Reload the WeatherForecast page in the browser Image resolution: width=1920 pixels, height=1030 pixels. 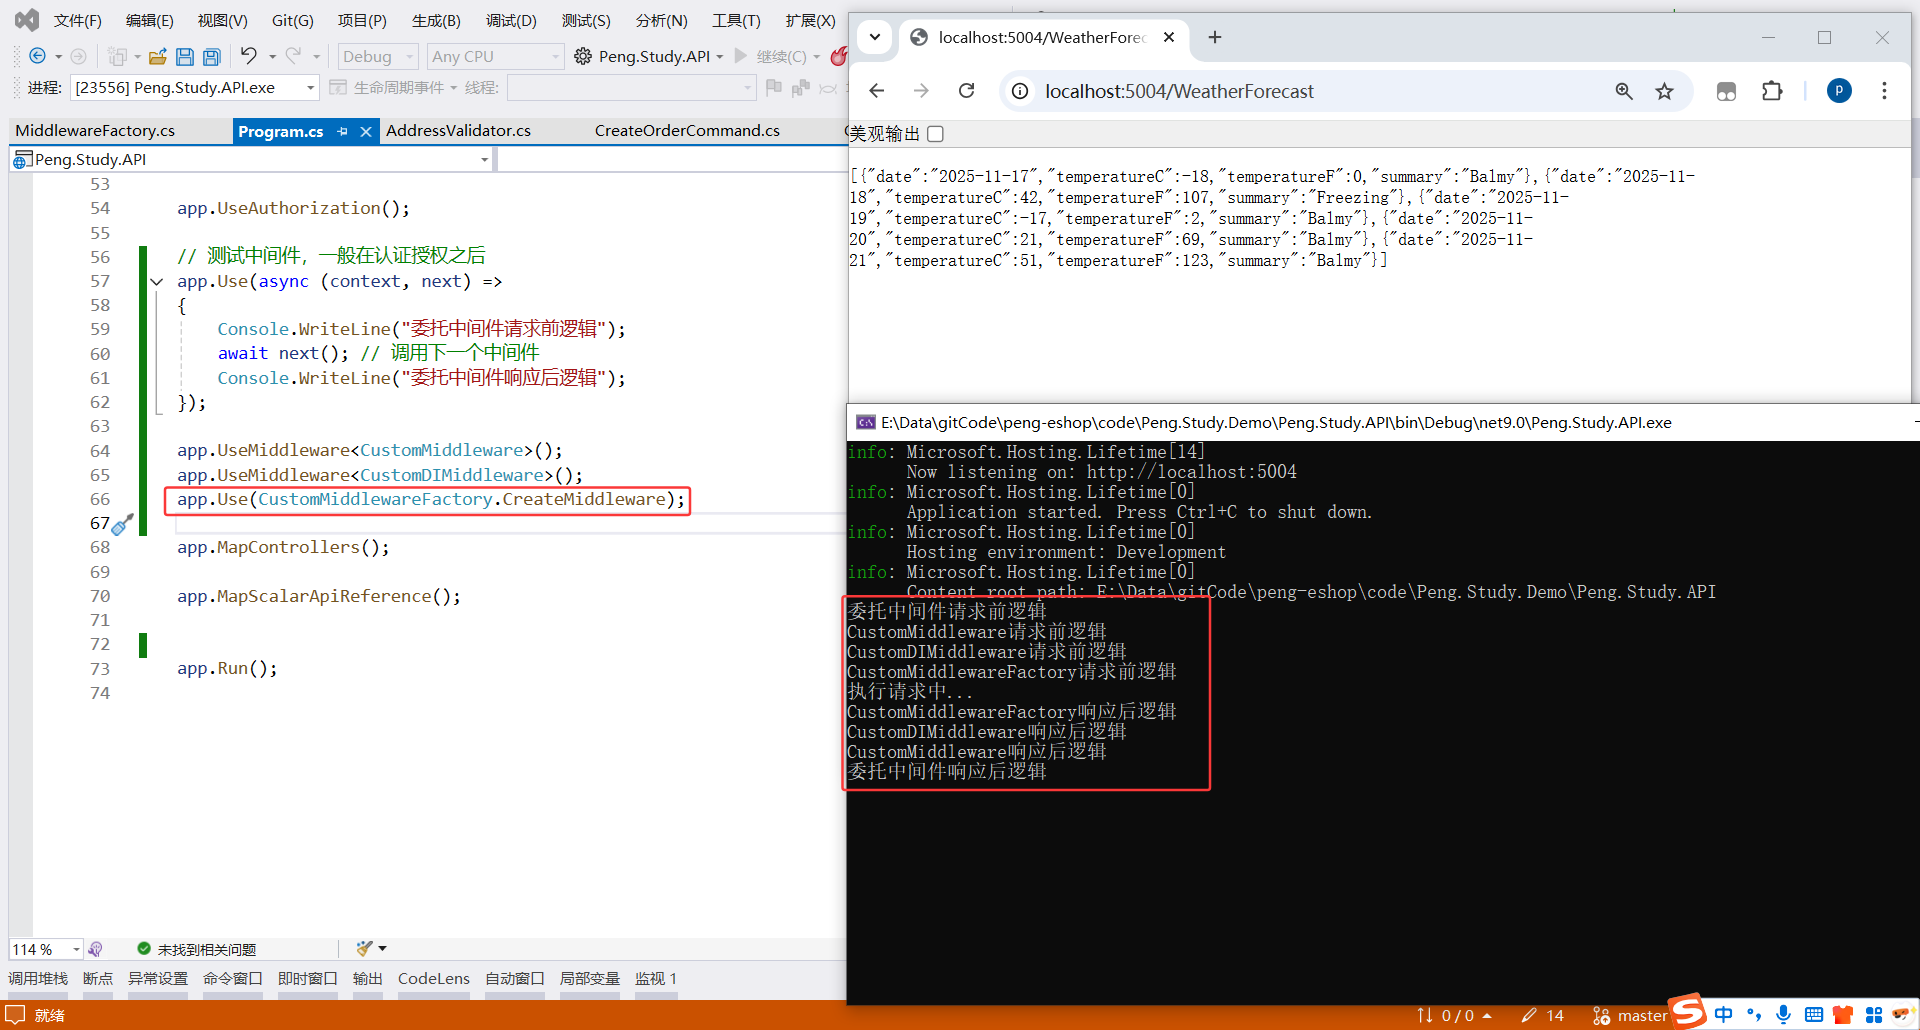(966, 91)
